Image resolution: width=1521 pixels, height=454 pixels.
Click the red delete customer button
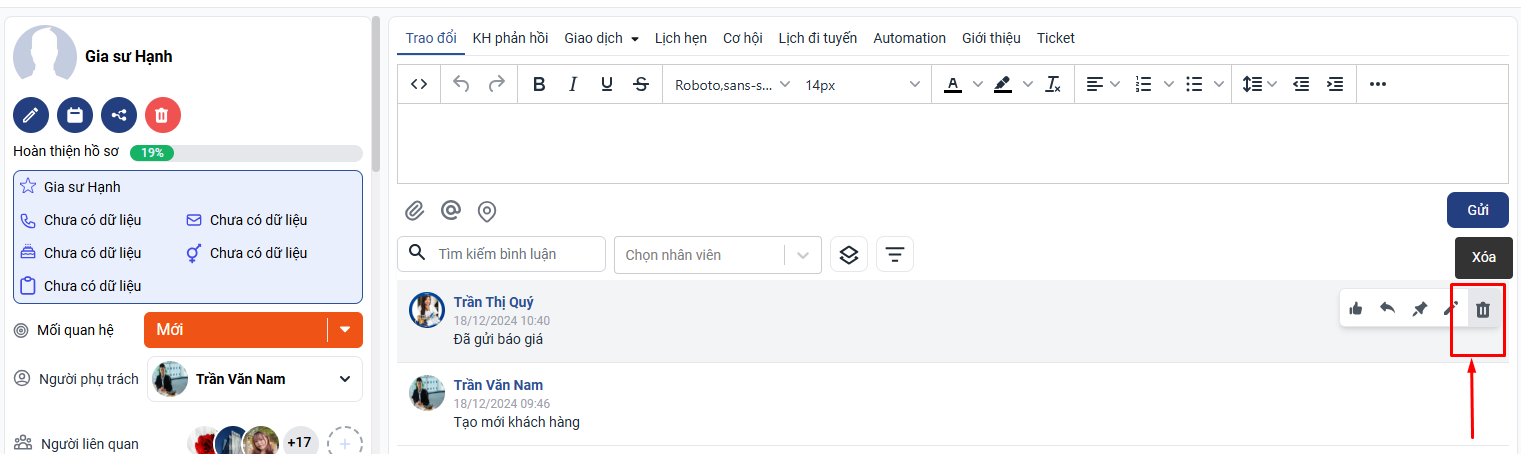point(163,115)
